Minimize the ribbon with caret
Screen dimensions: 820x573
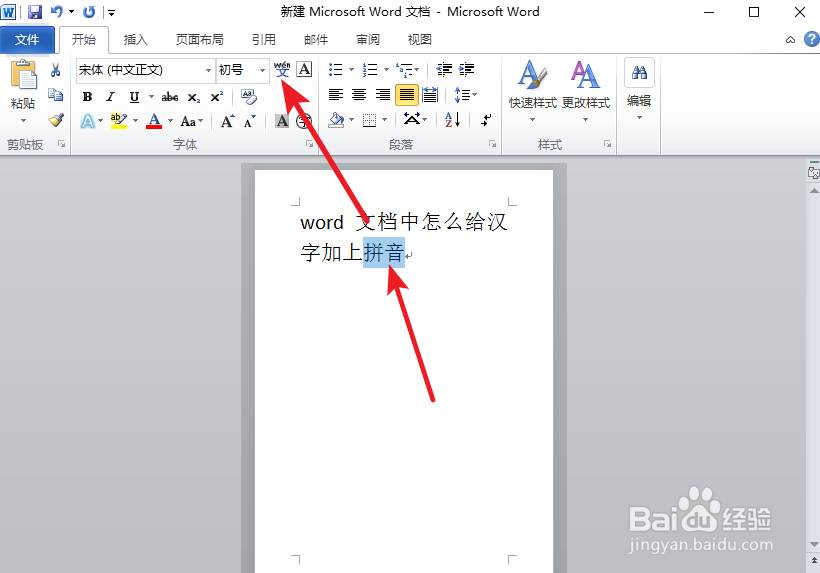click(x=791, y=40)
